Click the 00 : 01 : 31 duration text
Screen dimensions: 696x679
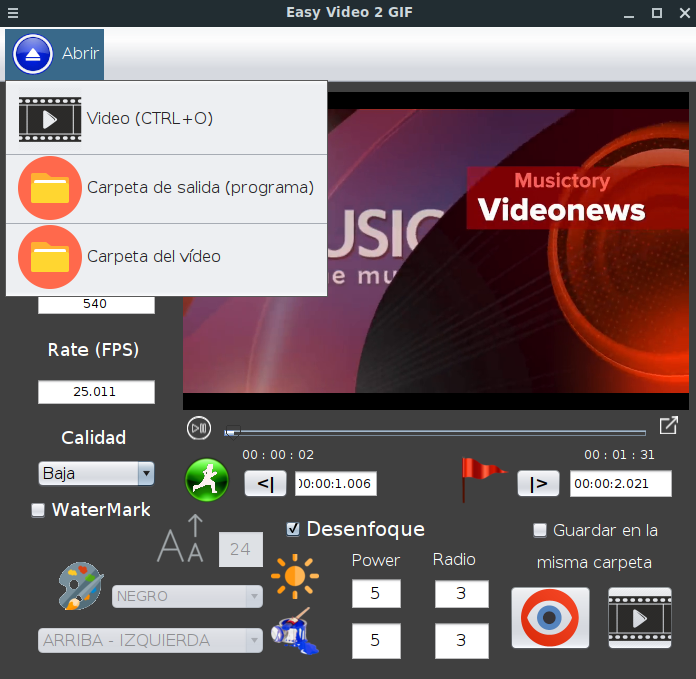coord(619,455)
